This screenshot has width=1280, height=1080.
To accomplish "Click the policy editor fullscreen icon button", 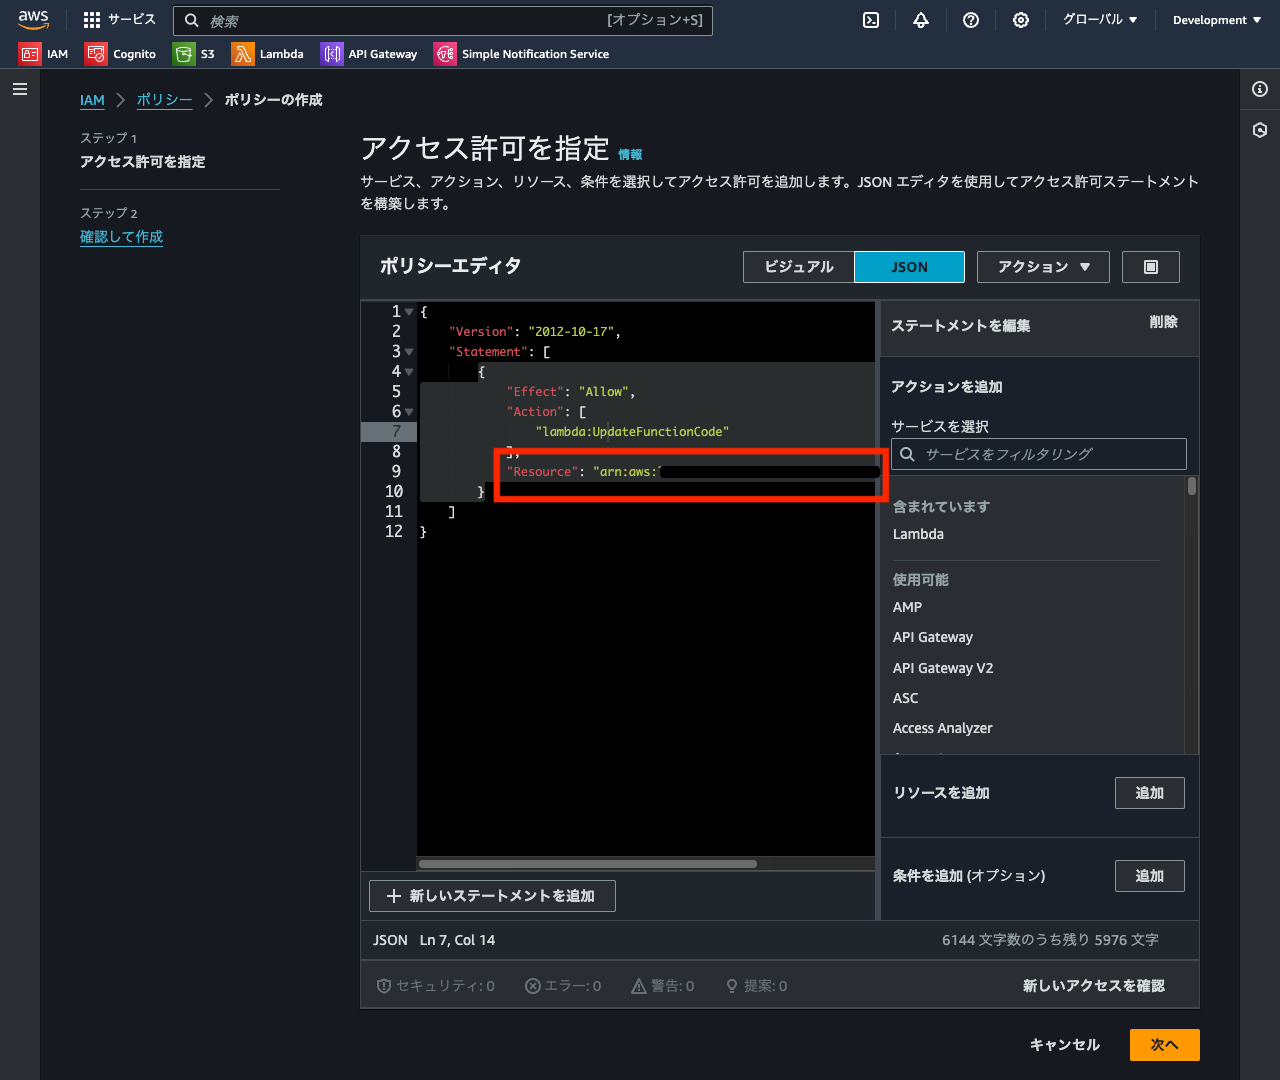I will tap(1150, 267).
